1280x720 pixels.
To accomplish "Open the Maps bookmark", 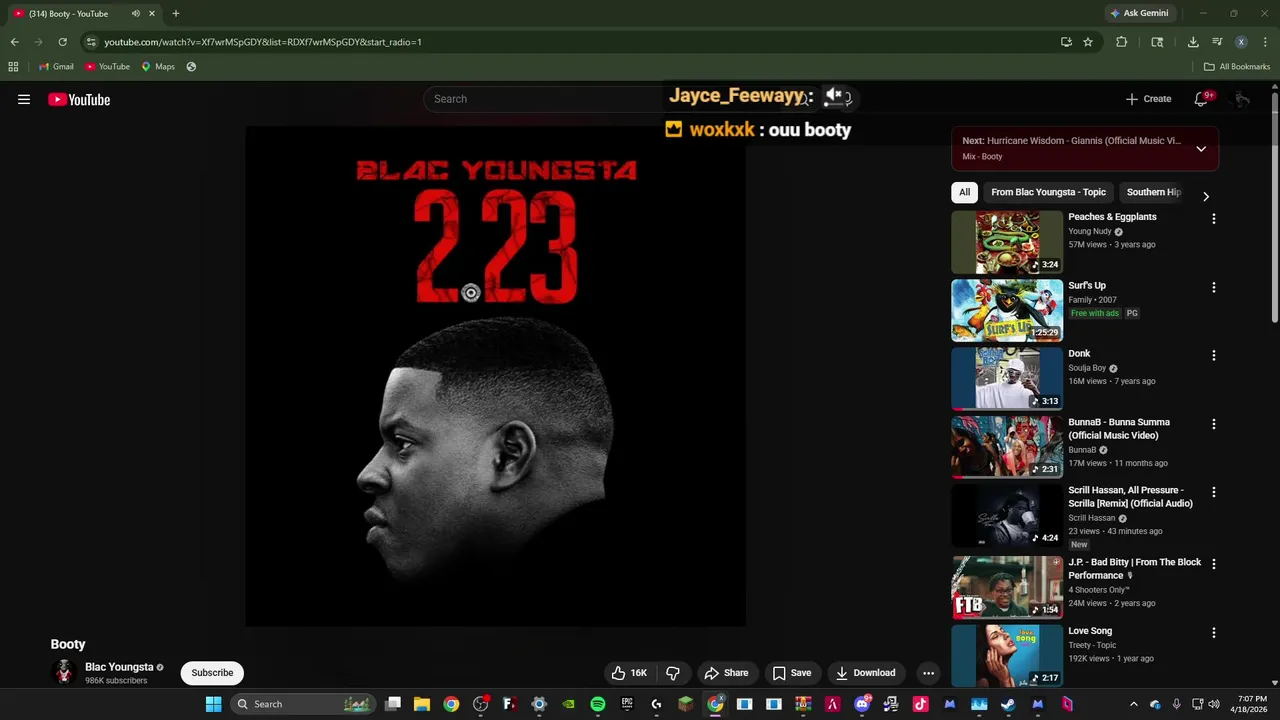I will [x=157, y=67].
